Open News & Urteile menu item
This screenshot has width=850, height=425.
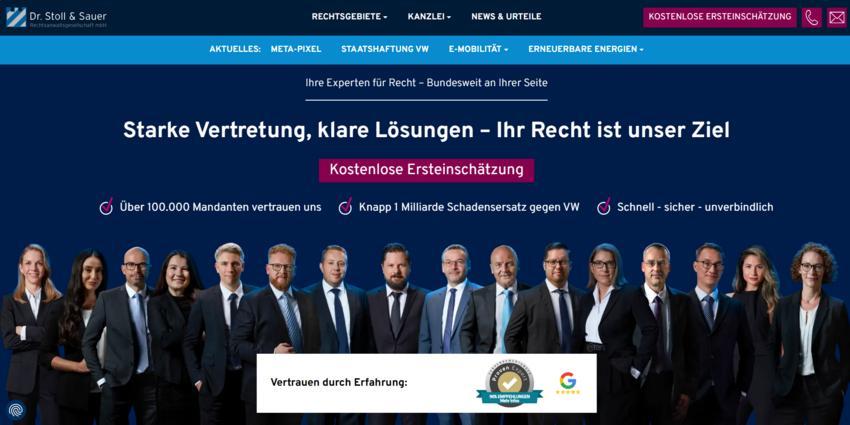pos(506,17)
